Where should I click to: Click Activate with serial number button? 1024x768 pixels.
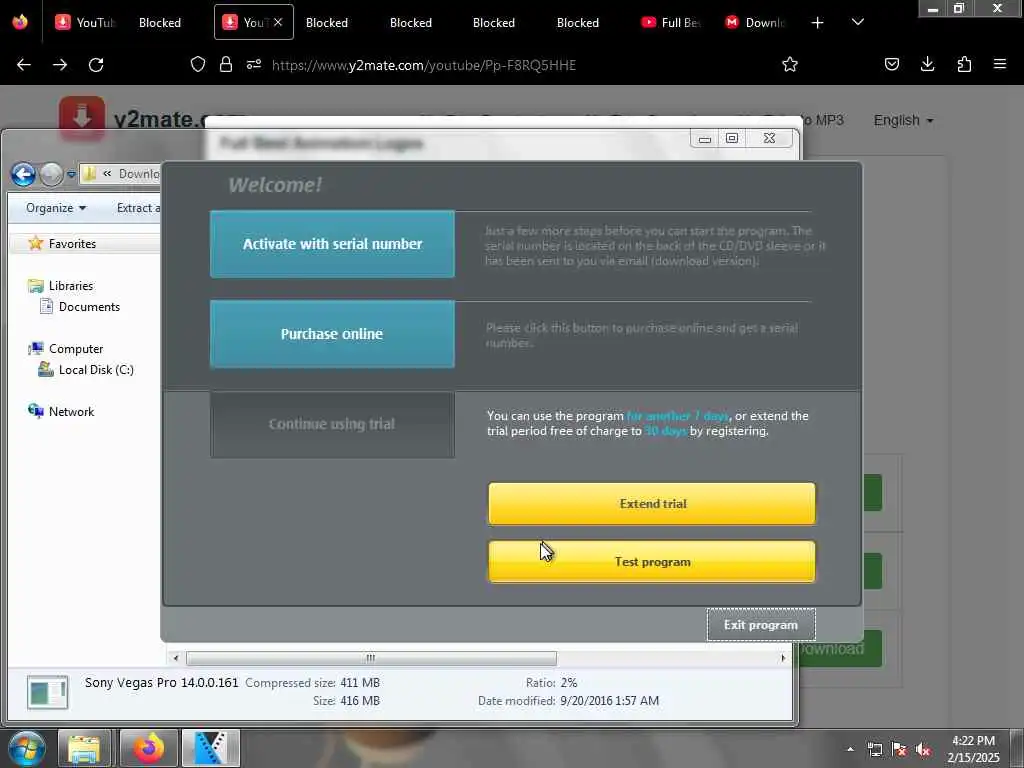[332, 244]
